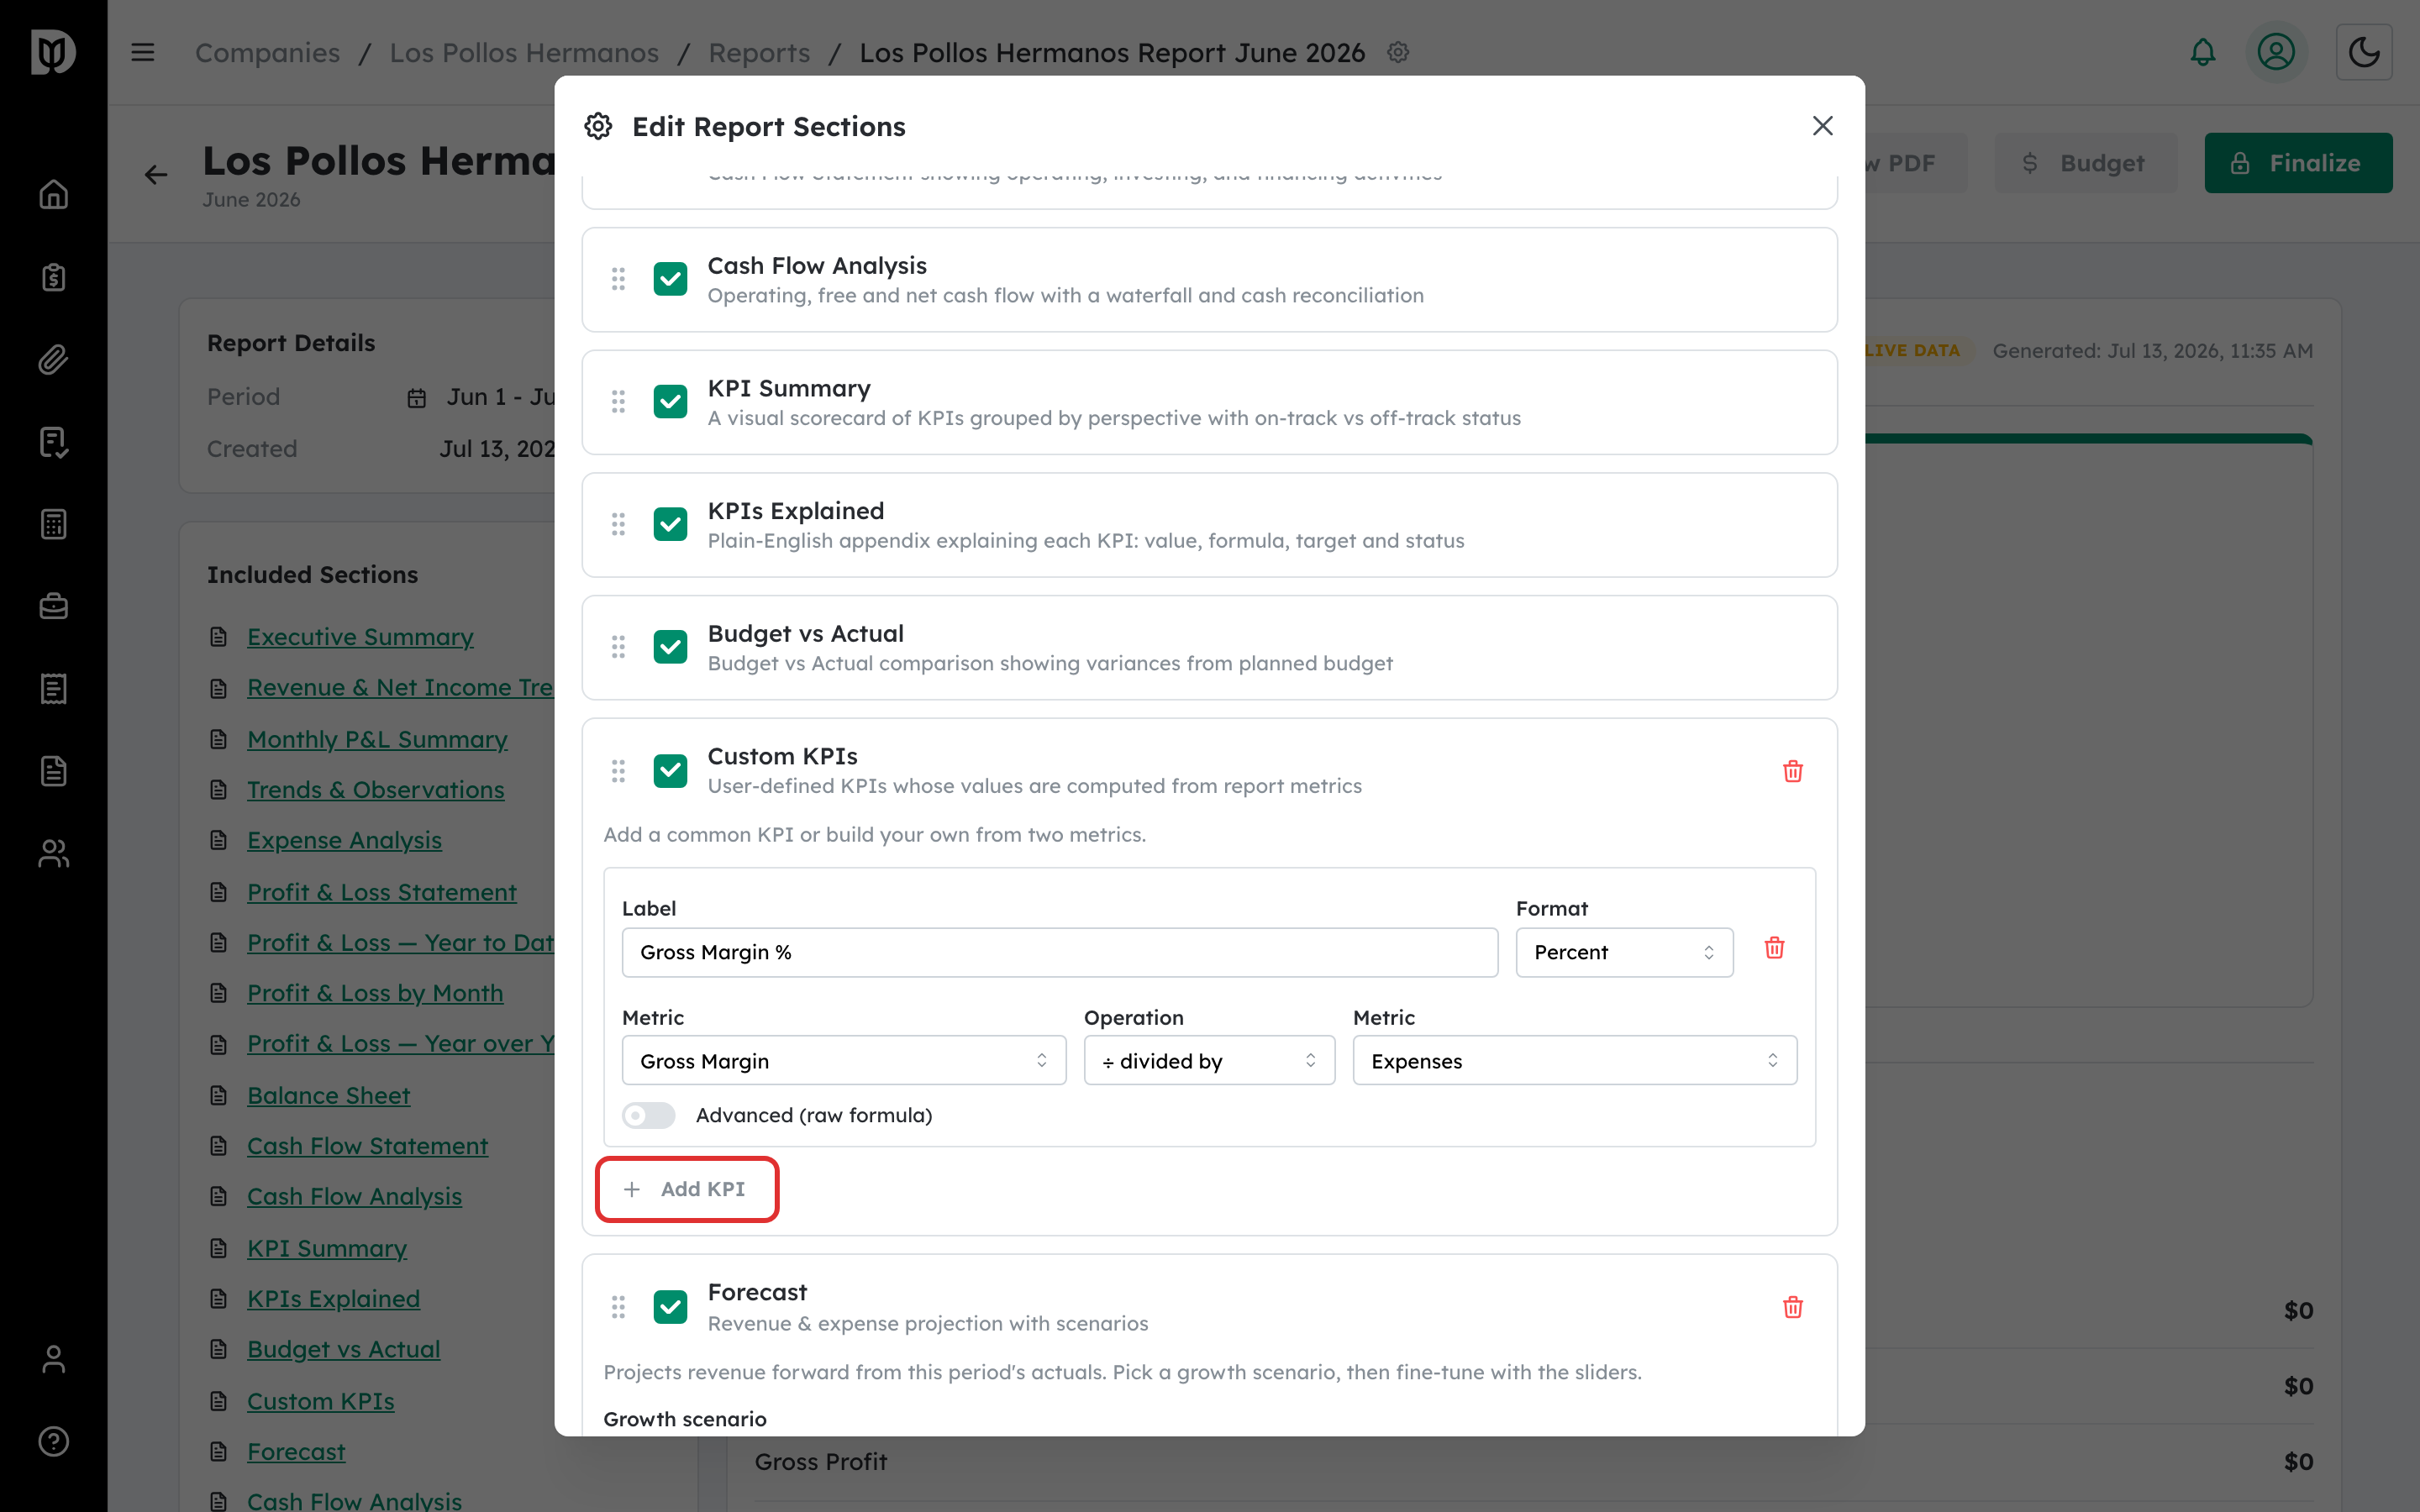Click the receipt list sidebar icon

[x=54, y=689]
